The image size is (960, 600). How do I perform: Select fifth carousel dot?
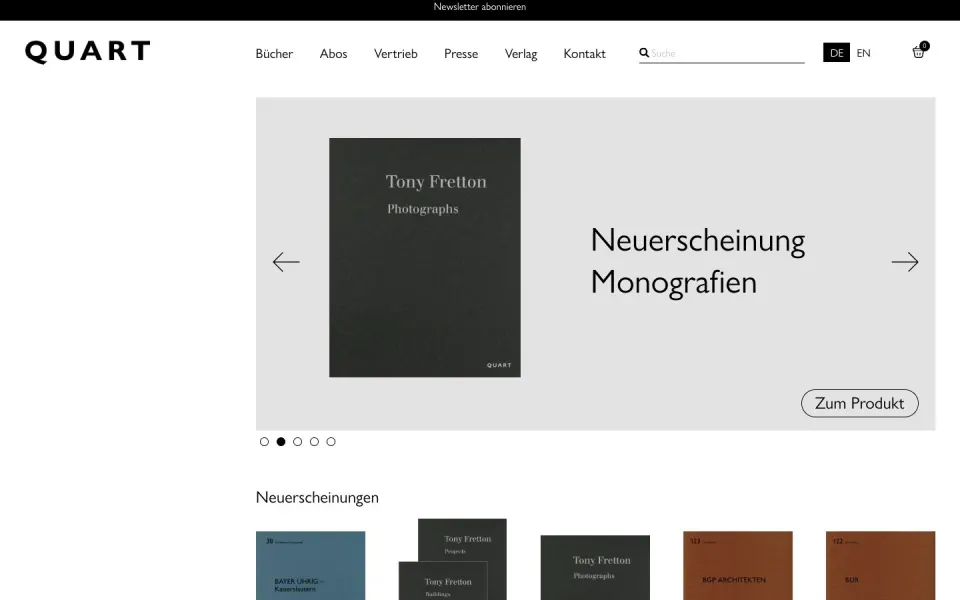[x=331, y=441]
